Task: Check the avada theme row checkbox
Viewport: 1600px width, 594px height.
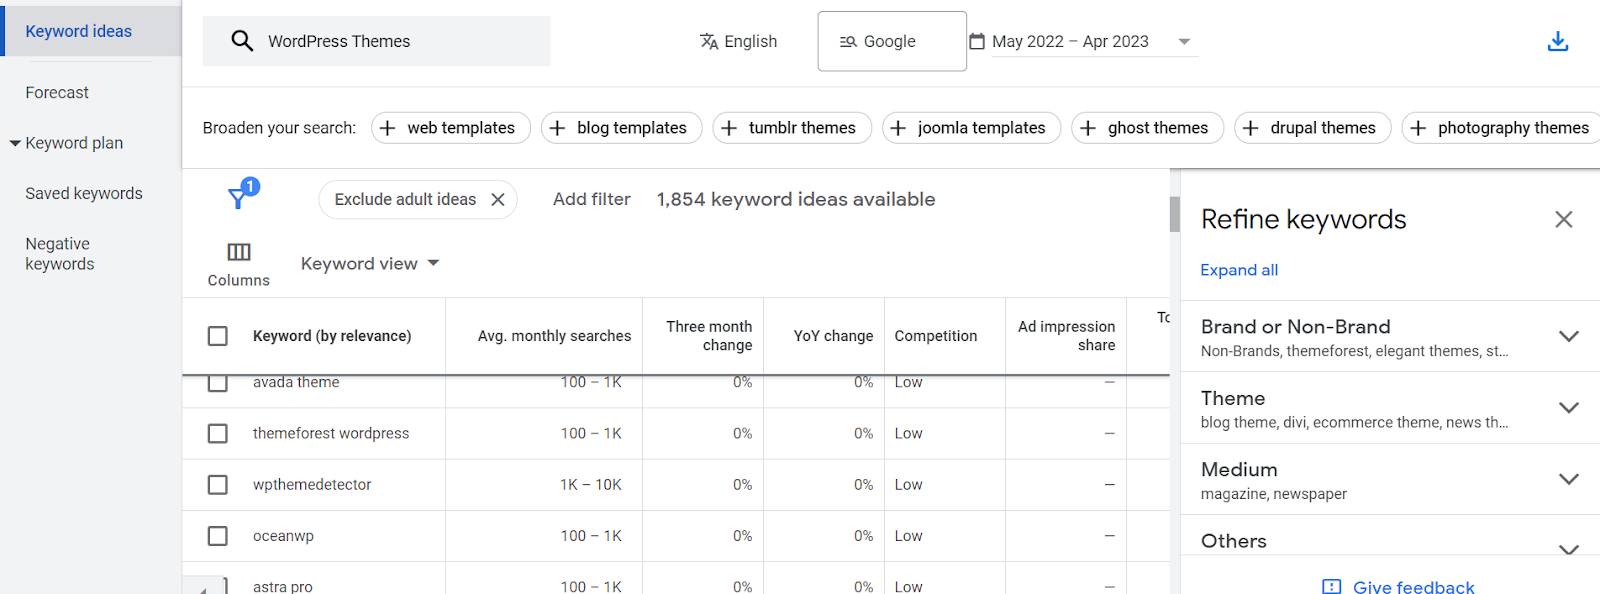Action: click(217, 383)
